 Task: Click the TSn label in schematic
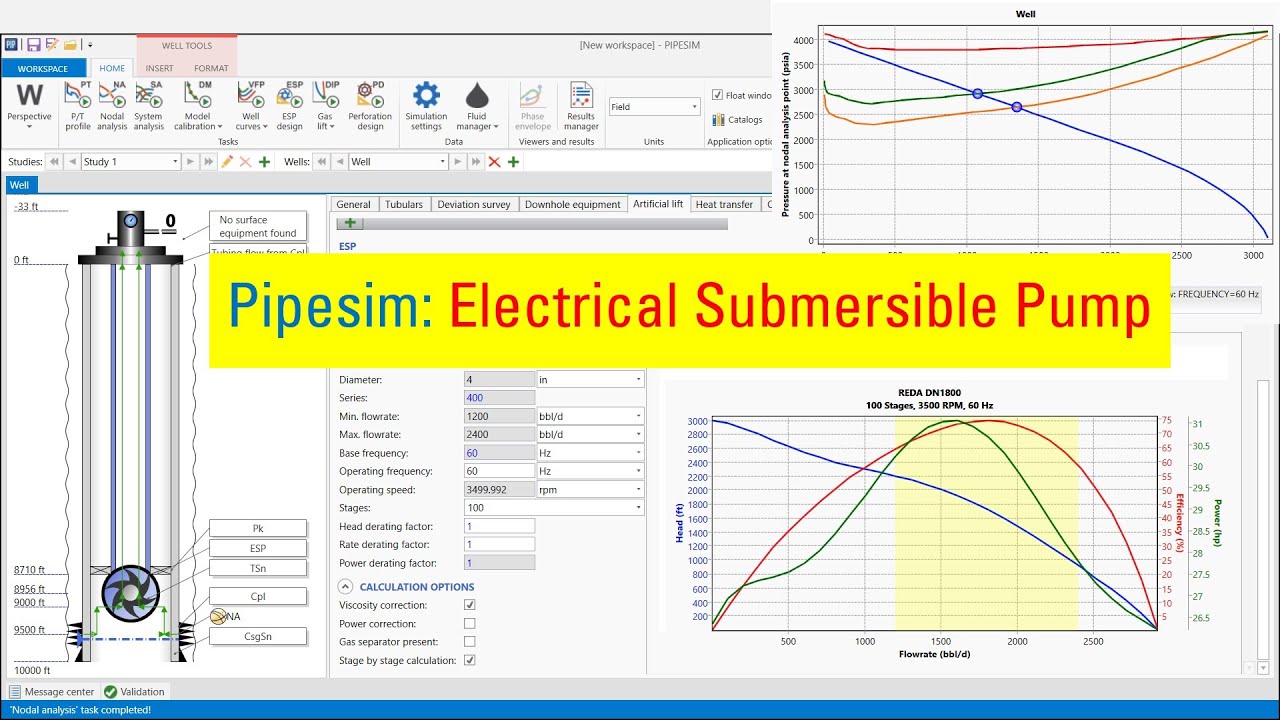(258, 568)
